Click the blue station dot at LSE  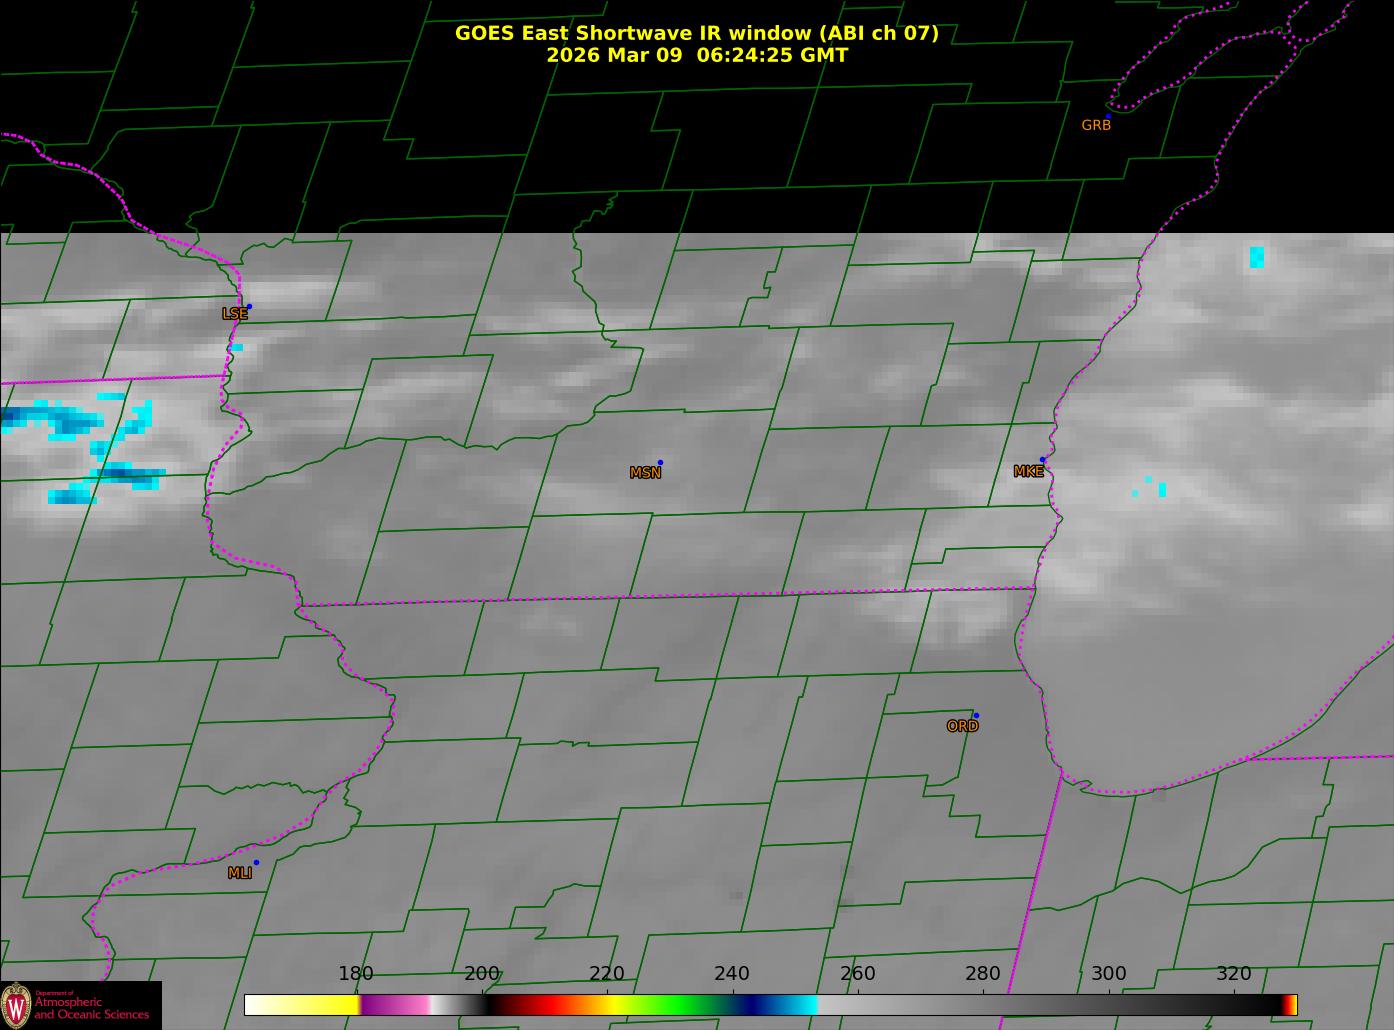249,306
